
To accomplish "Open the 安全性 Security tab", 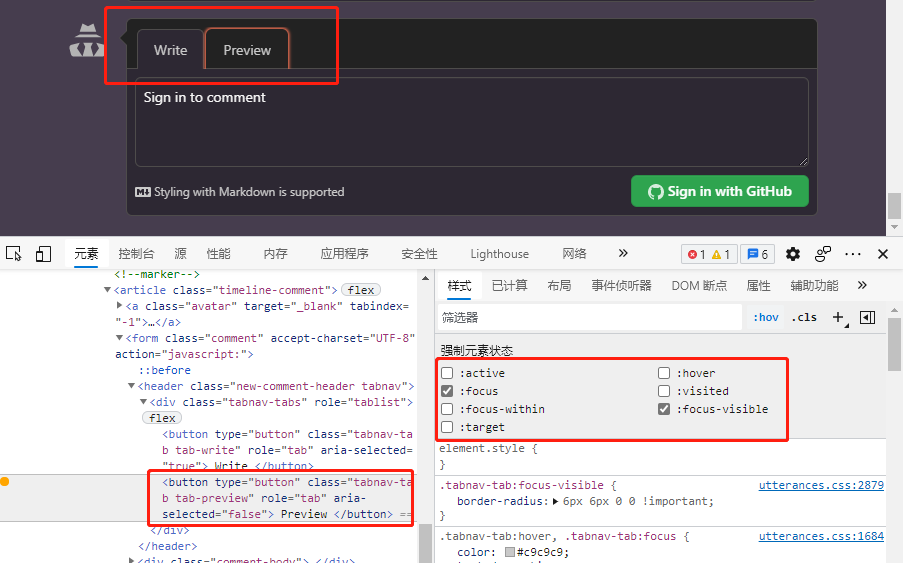I will [x=419, y=254].
